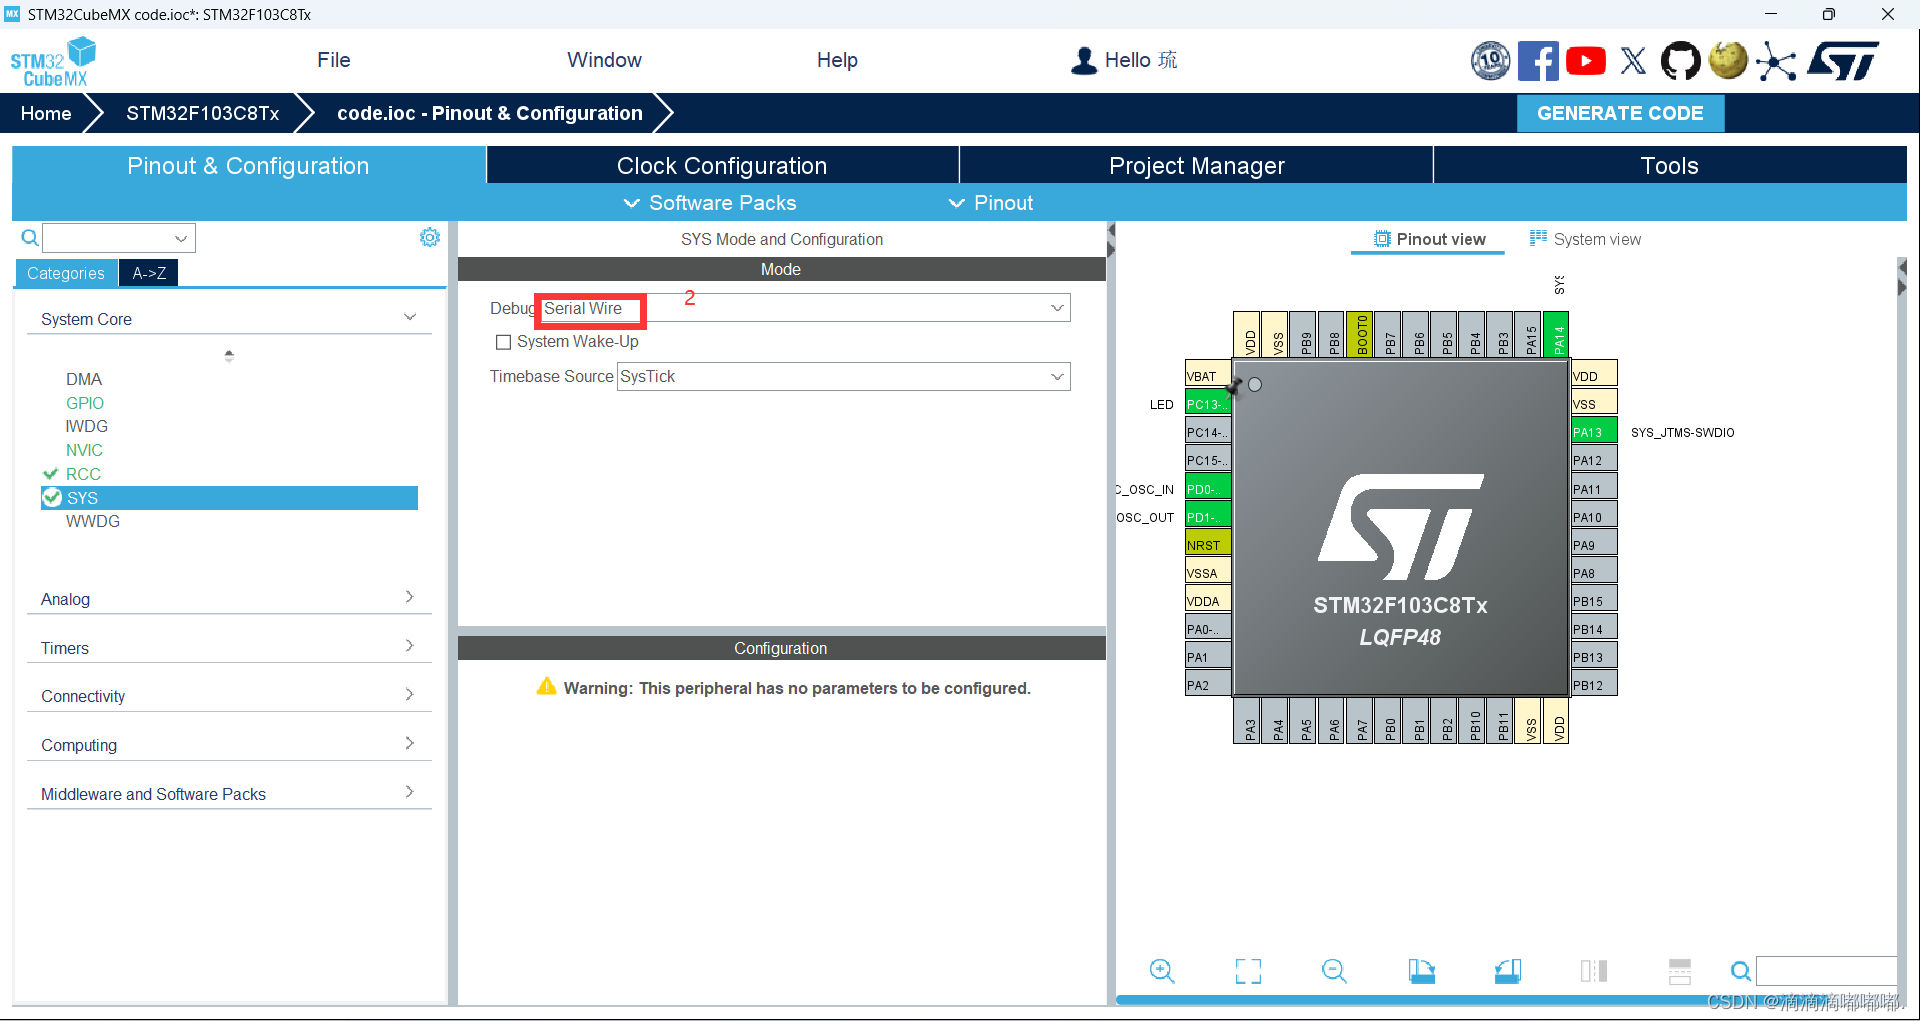Click the ST logo in the header

(1843, 61)
